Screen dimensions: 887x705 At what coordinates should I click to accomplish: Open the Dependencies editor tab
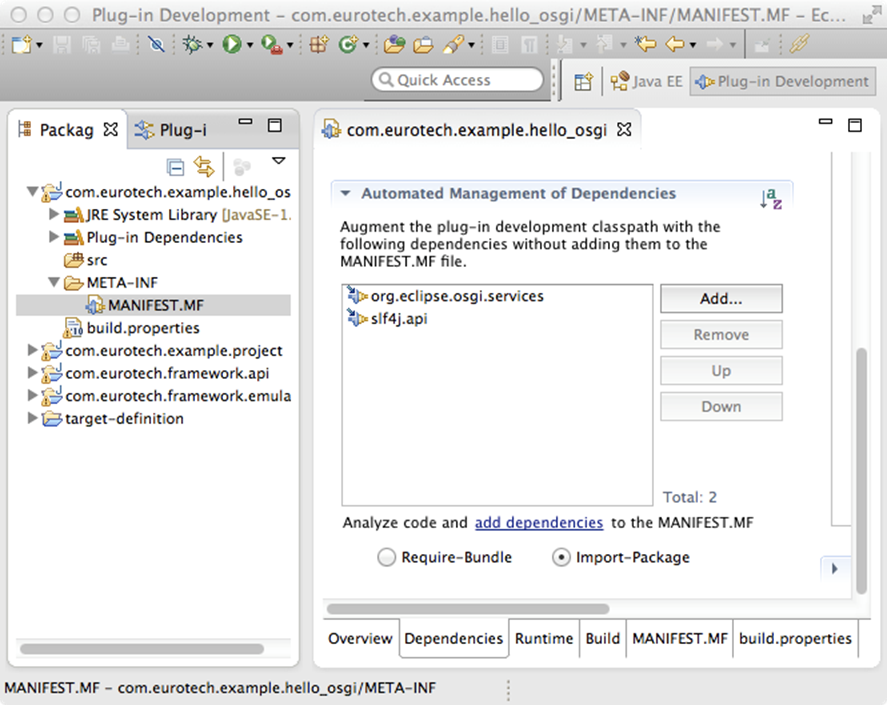454,639
